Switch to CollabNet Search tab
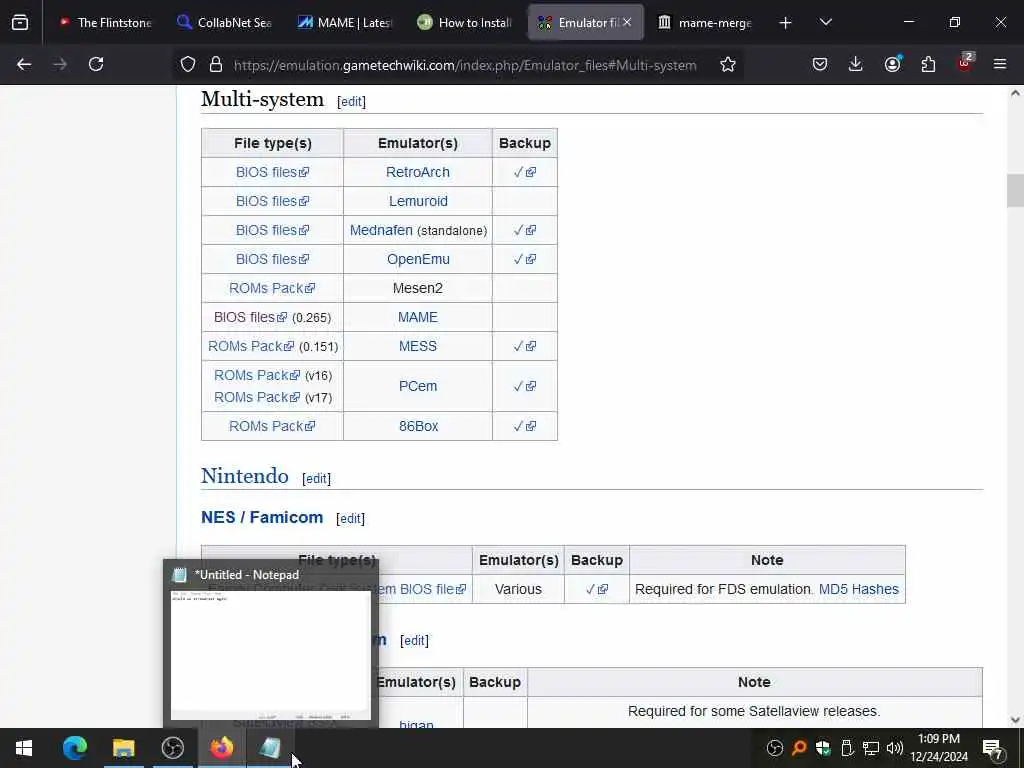Viewport: 1024px width, 768px height. pos(224,23)
